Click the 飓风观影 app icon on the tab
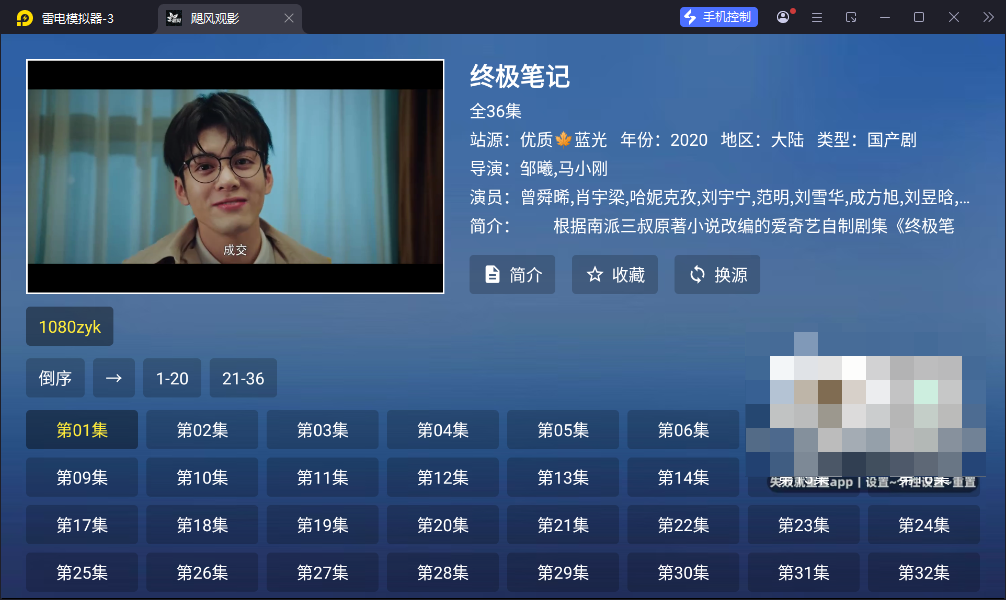Screen dimensions: 1006x600 click(172, 17)
